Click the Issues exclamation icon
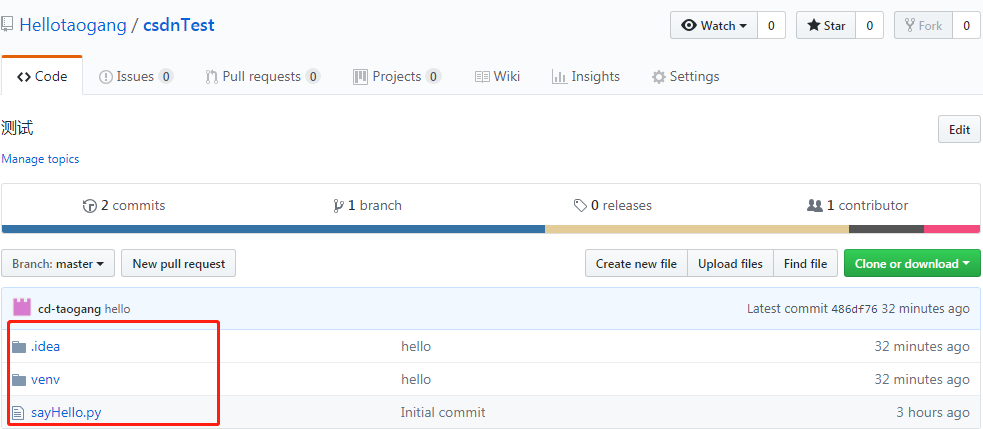The height and width of the screenshot is (429, 983). tap(106, 77)
